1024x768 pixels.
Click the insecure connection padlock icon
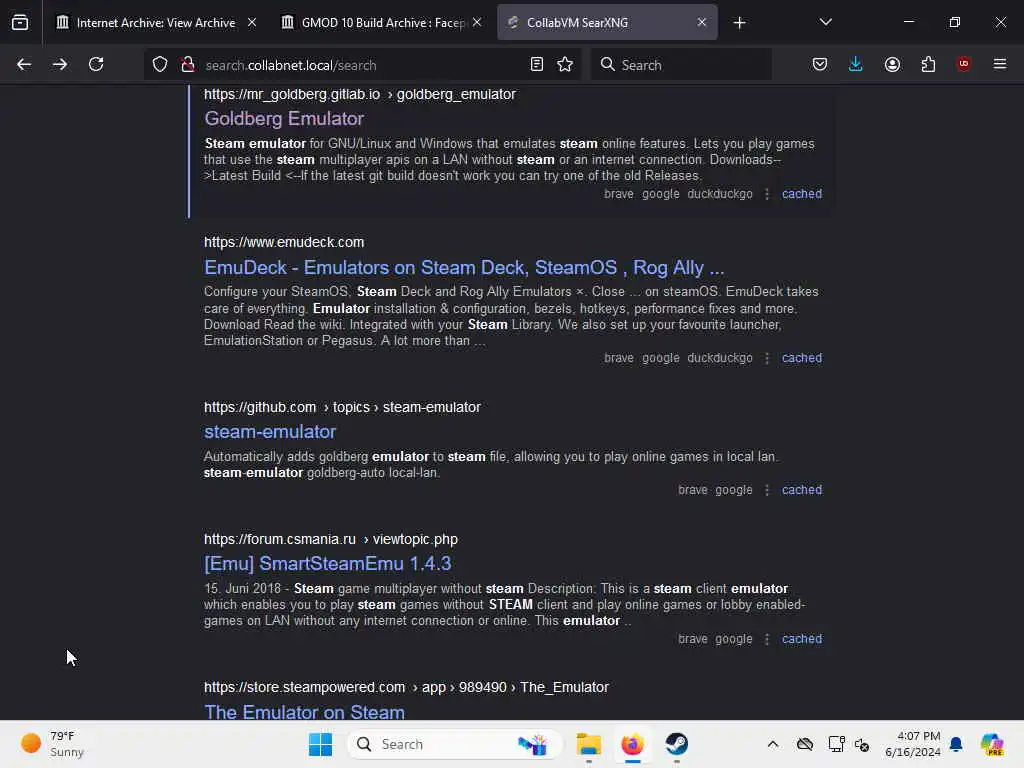188,65
